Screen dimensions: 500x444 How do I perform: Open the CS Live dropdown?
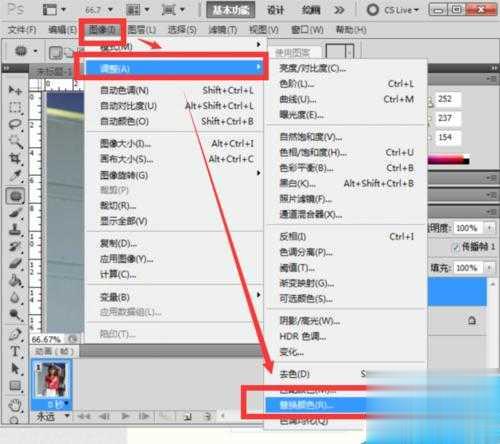(393, 10)
